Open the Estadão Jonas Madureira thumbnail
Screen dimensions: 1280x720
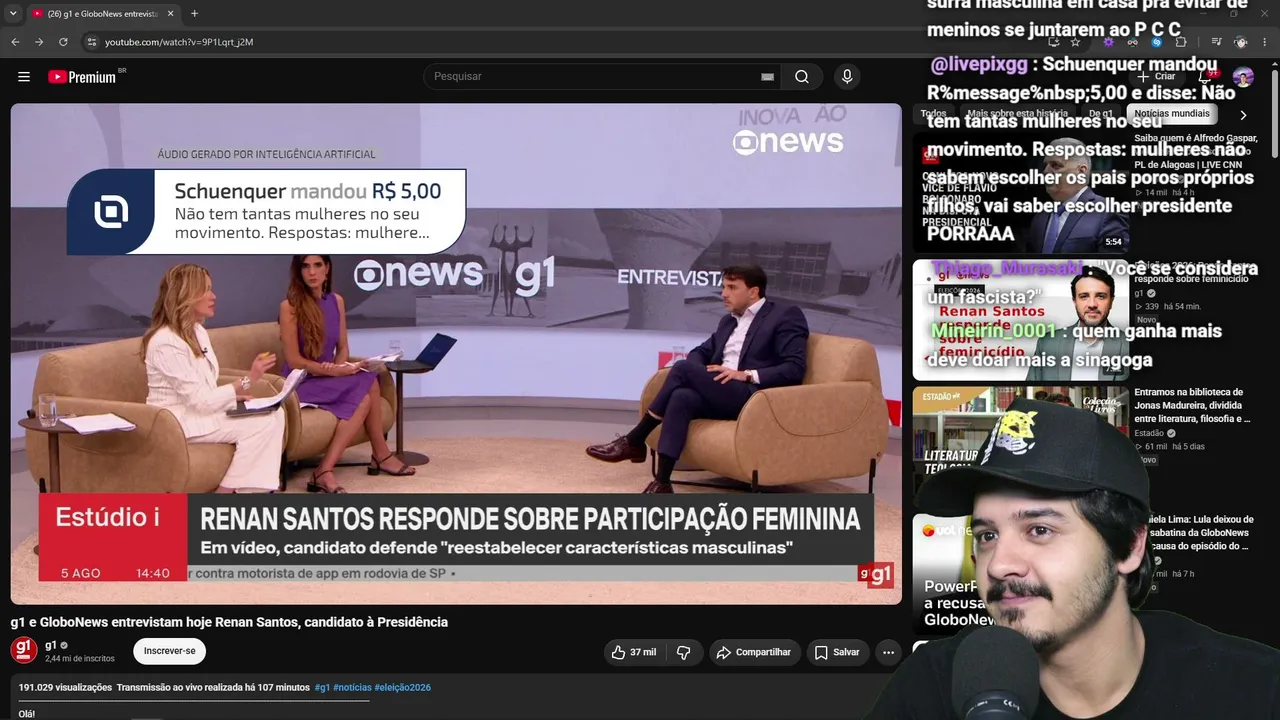(x=1020, y=448)
